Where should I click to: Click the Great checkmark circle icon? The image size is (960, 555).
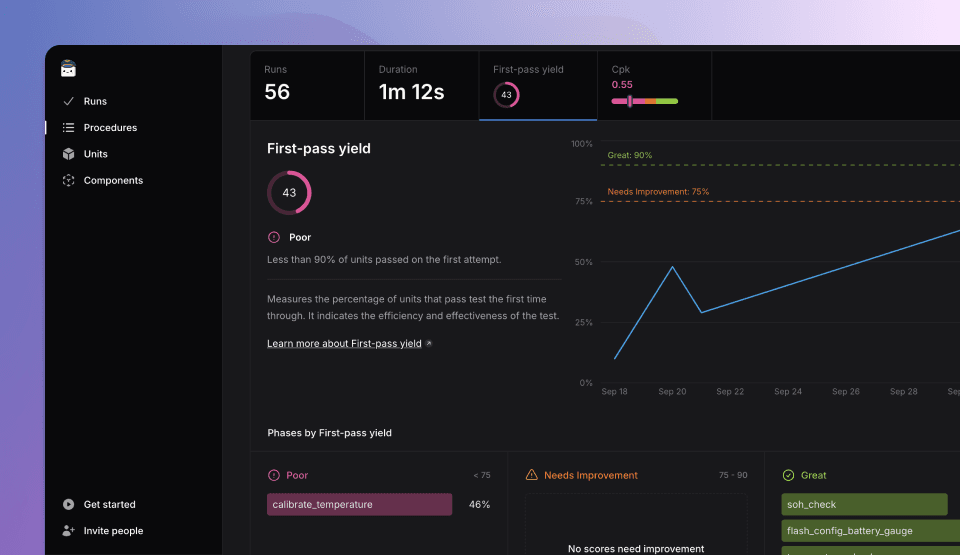788,475
